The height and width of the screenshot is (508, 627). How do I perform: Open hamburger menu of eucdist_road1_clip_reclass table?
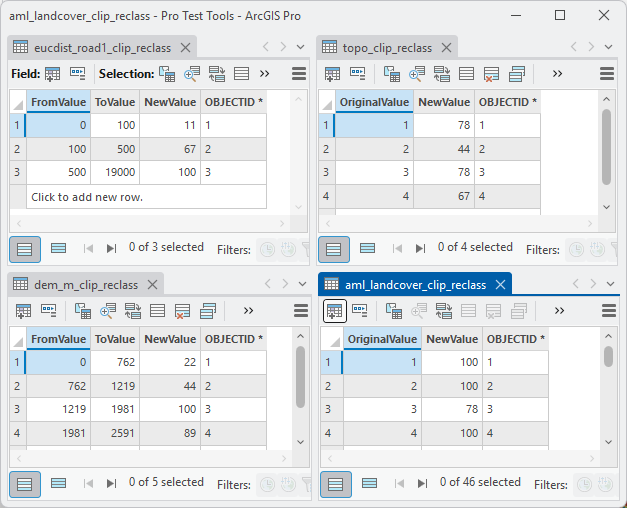[299, 74]
